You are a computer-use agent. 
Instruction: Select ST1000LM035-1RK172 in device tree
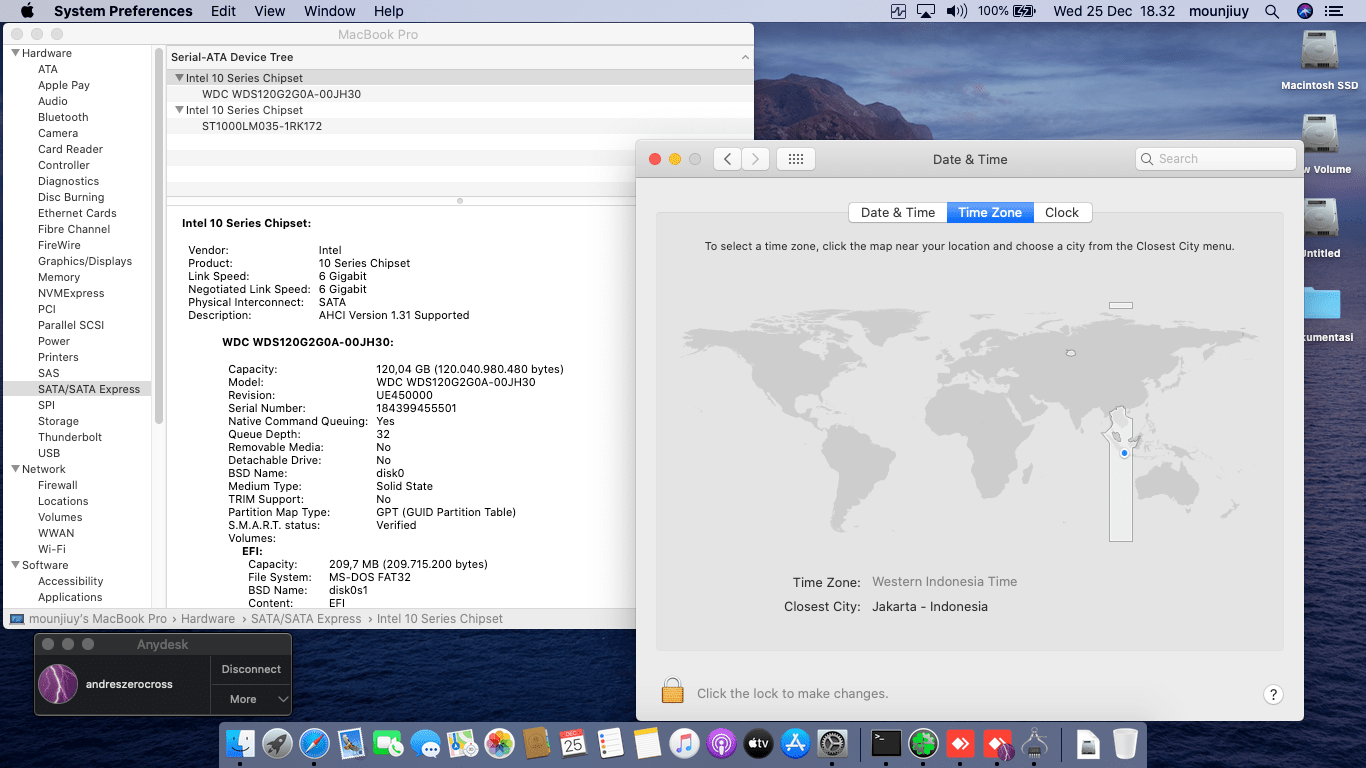(262, 126)
